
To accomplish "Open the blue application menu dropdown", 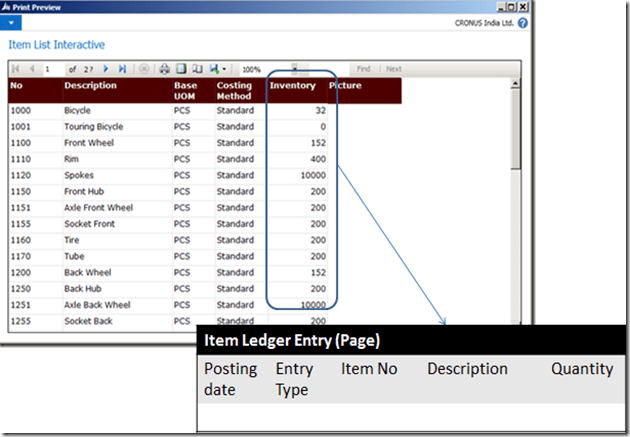I will click(x=9, y=21).
